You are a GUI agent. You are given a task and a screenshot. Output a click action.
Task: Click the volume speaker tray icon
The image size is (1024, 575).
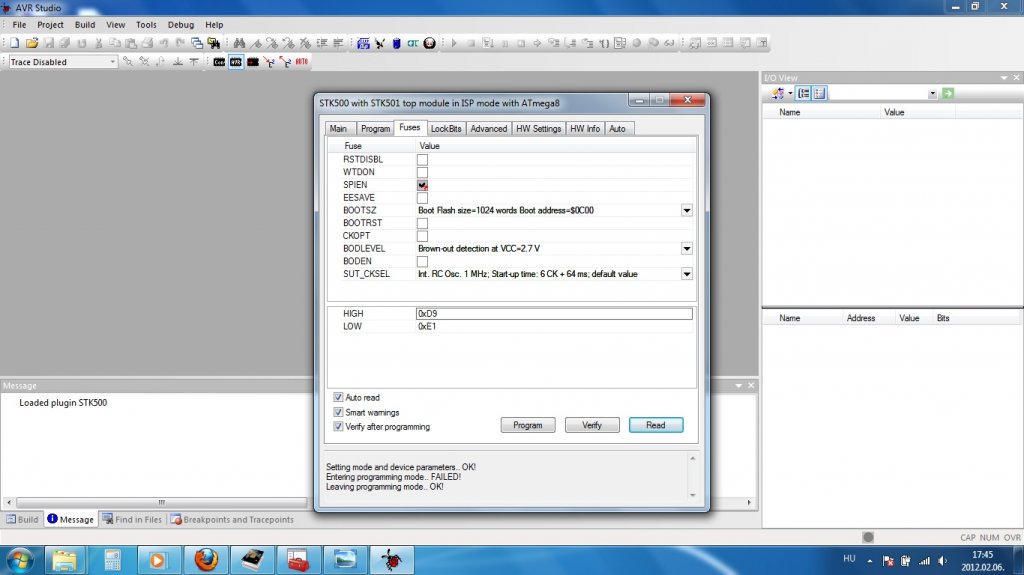pyautogui.click(x=942, y=561)
